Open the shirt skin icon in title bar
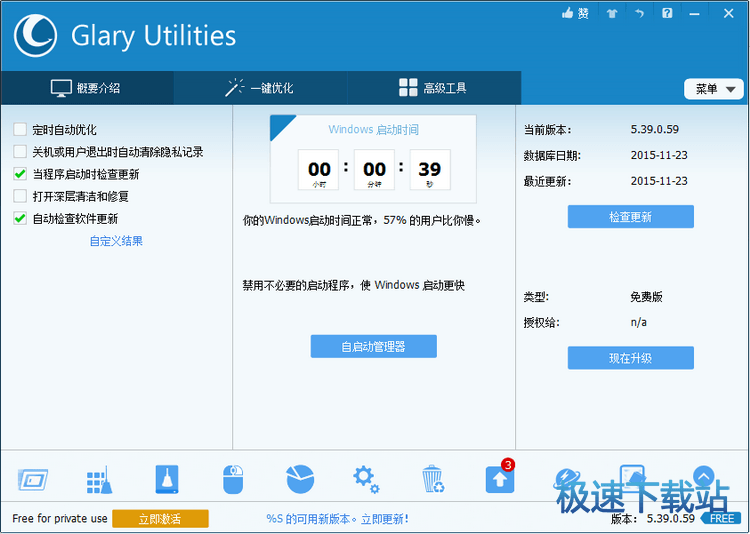The height and width of the screenshot is (534, 750). click(612, 13)
